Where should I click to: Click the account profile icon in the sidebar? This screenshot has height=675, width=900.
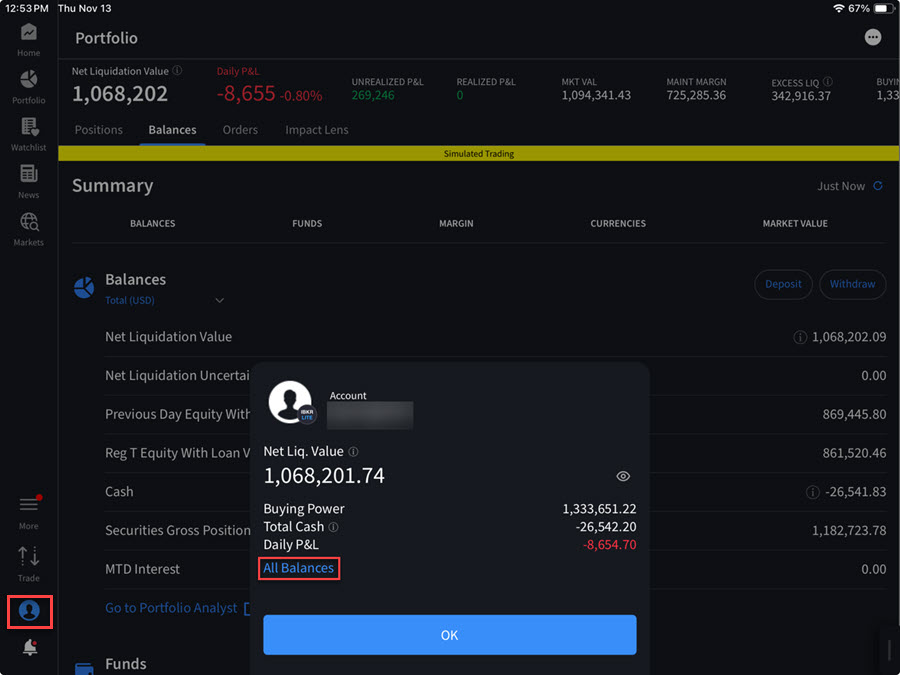click(x=29, y=611)
